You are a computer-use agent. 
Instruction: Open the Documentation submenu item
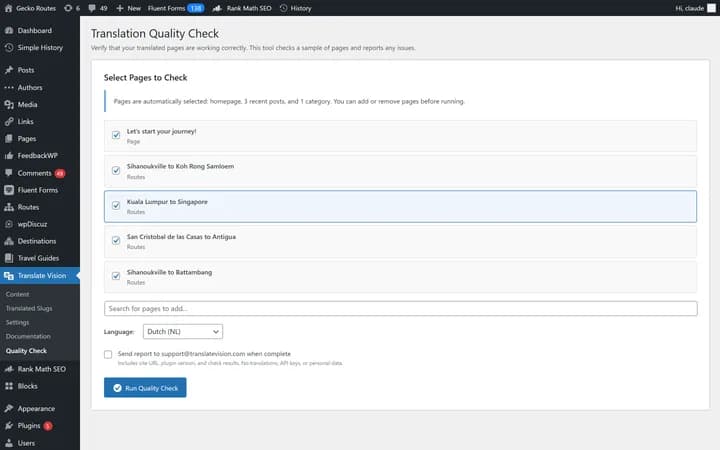pos(28,336)
